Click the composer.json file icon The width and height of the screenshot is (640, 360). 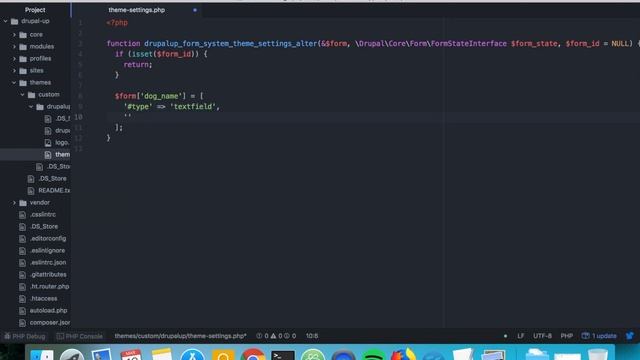tap(22, 322)
